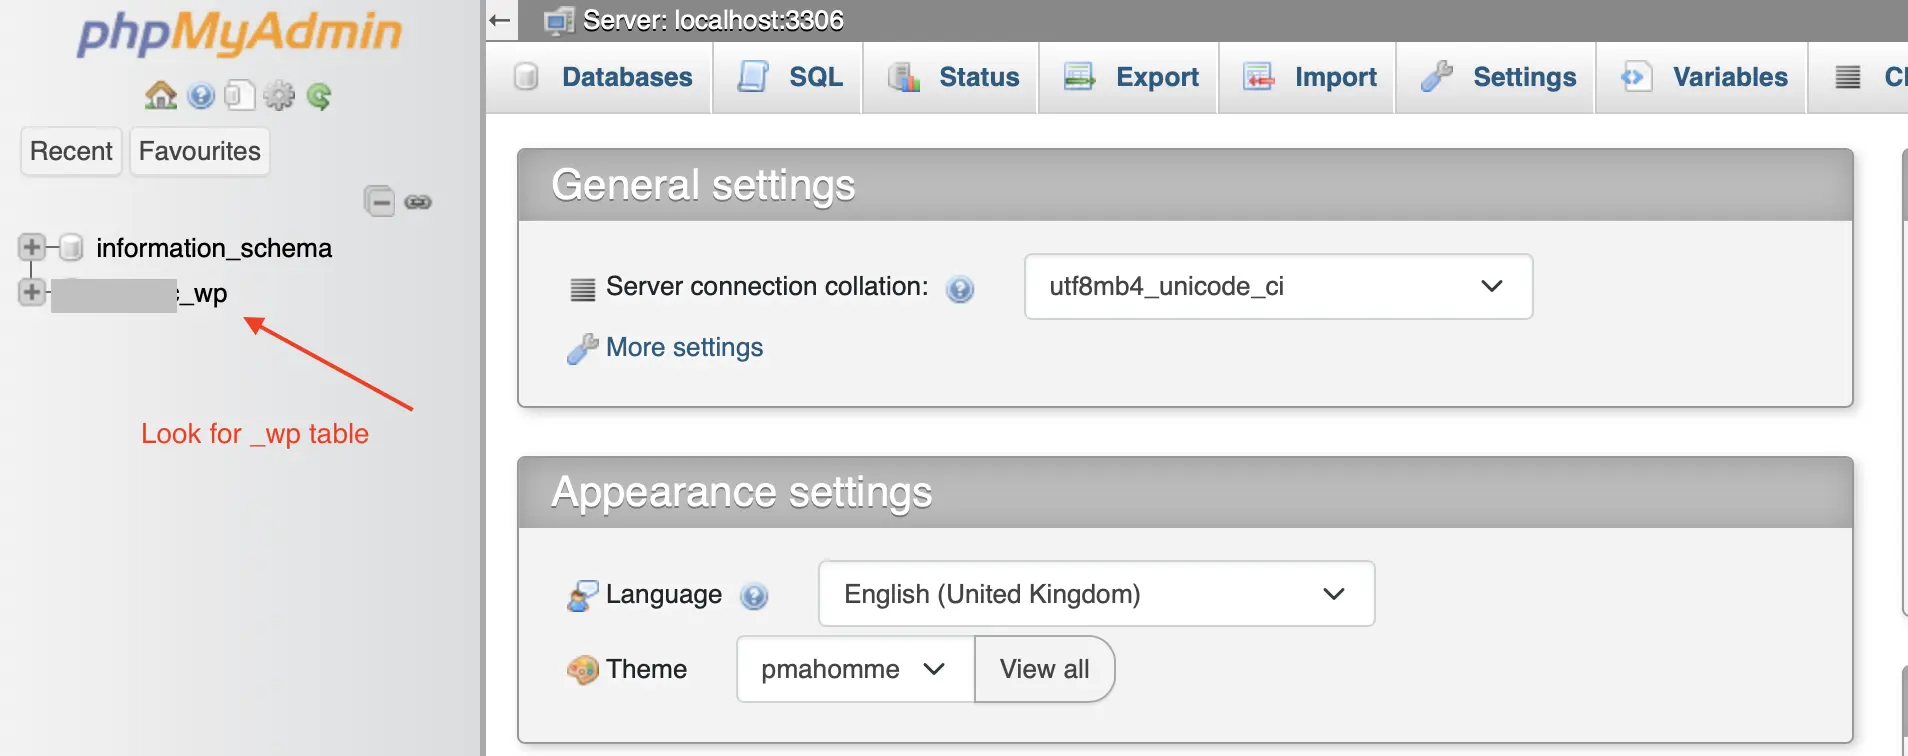The width and height of the screenshot is (1908, 756).
Task: Click the information_schema database icon
Action: pyautogui.click(x=71, y=246)
